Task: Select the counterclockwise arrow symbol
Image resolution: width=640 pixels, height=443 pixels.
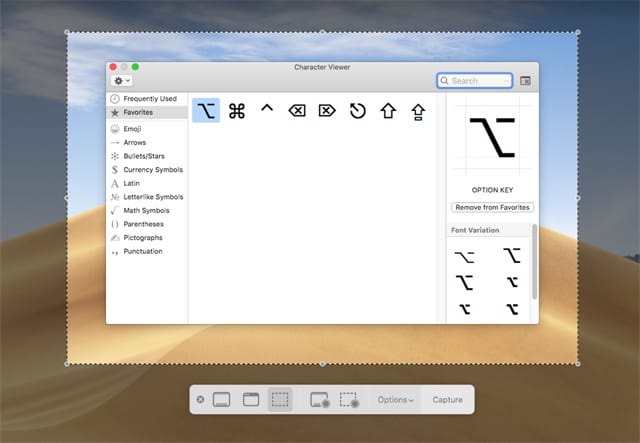Action: point(357,111)
